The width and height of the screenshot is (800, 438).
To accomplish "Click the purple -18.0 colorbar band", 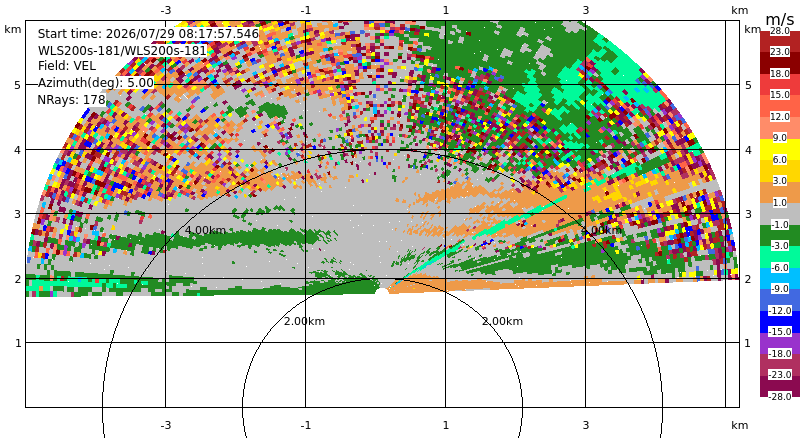I will [780, 343].
